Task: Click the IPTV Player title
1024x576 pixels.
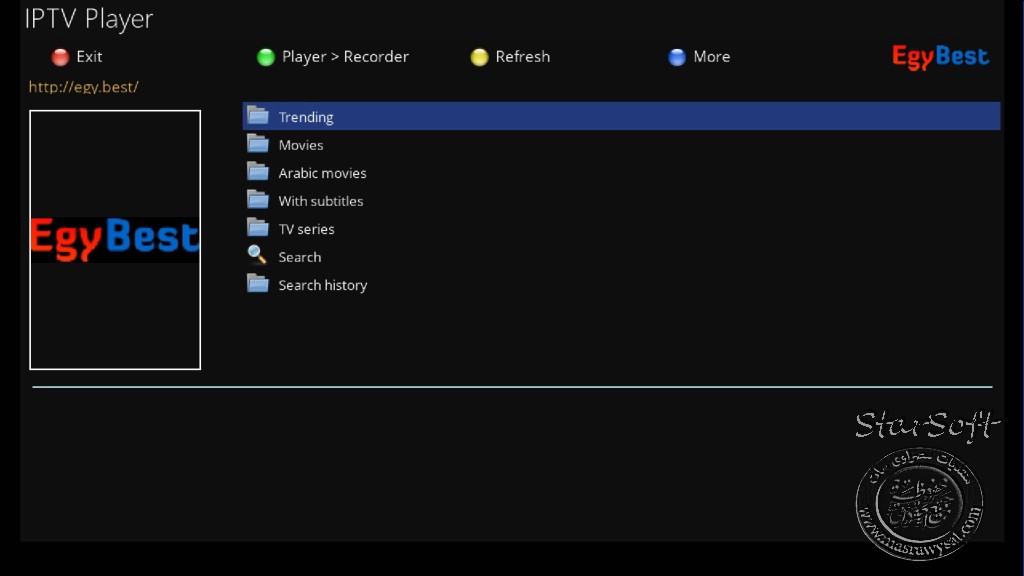Action: 89,19
